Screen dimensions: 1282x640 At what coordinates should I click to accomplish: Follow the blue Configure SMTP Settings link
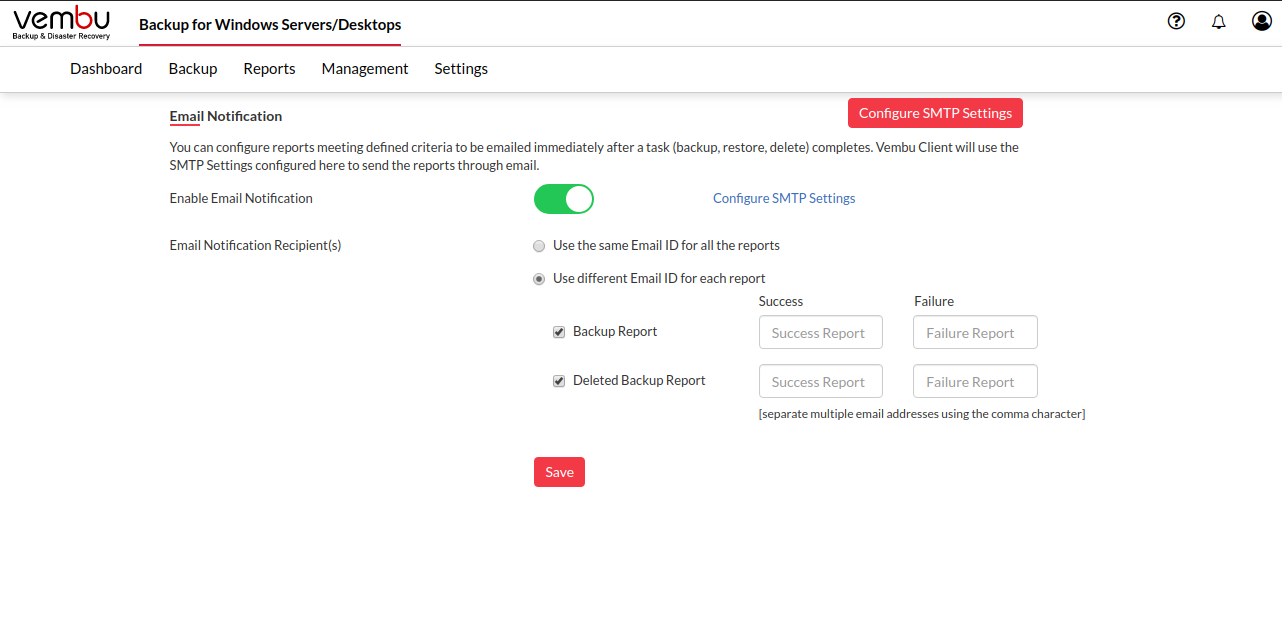pos(784,198)
